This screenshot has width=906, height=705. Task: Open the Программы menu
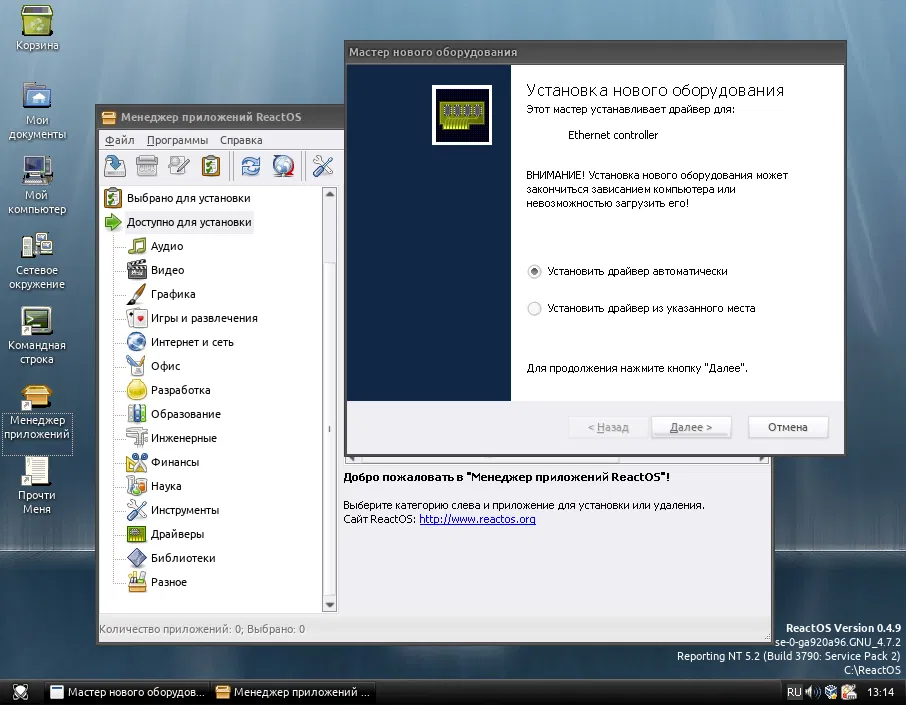pos(177,140)
